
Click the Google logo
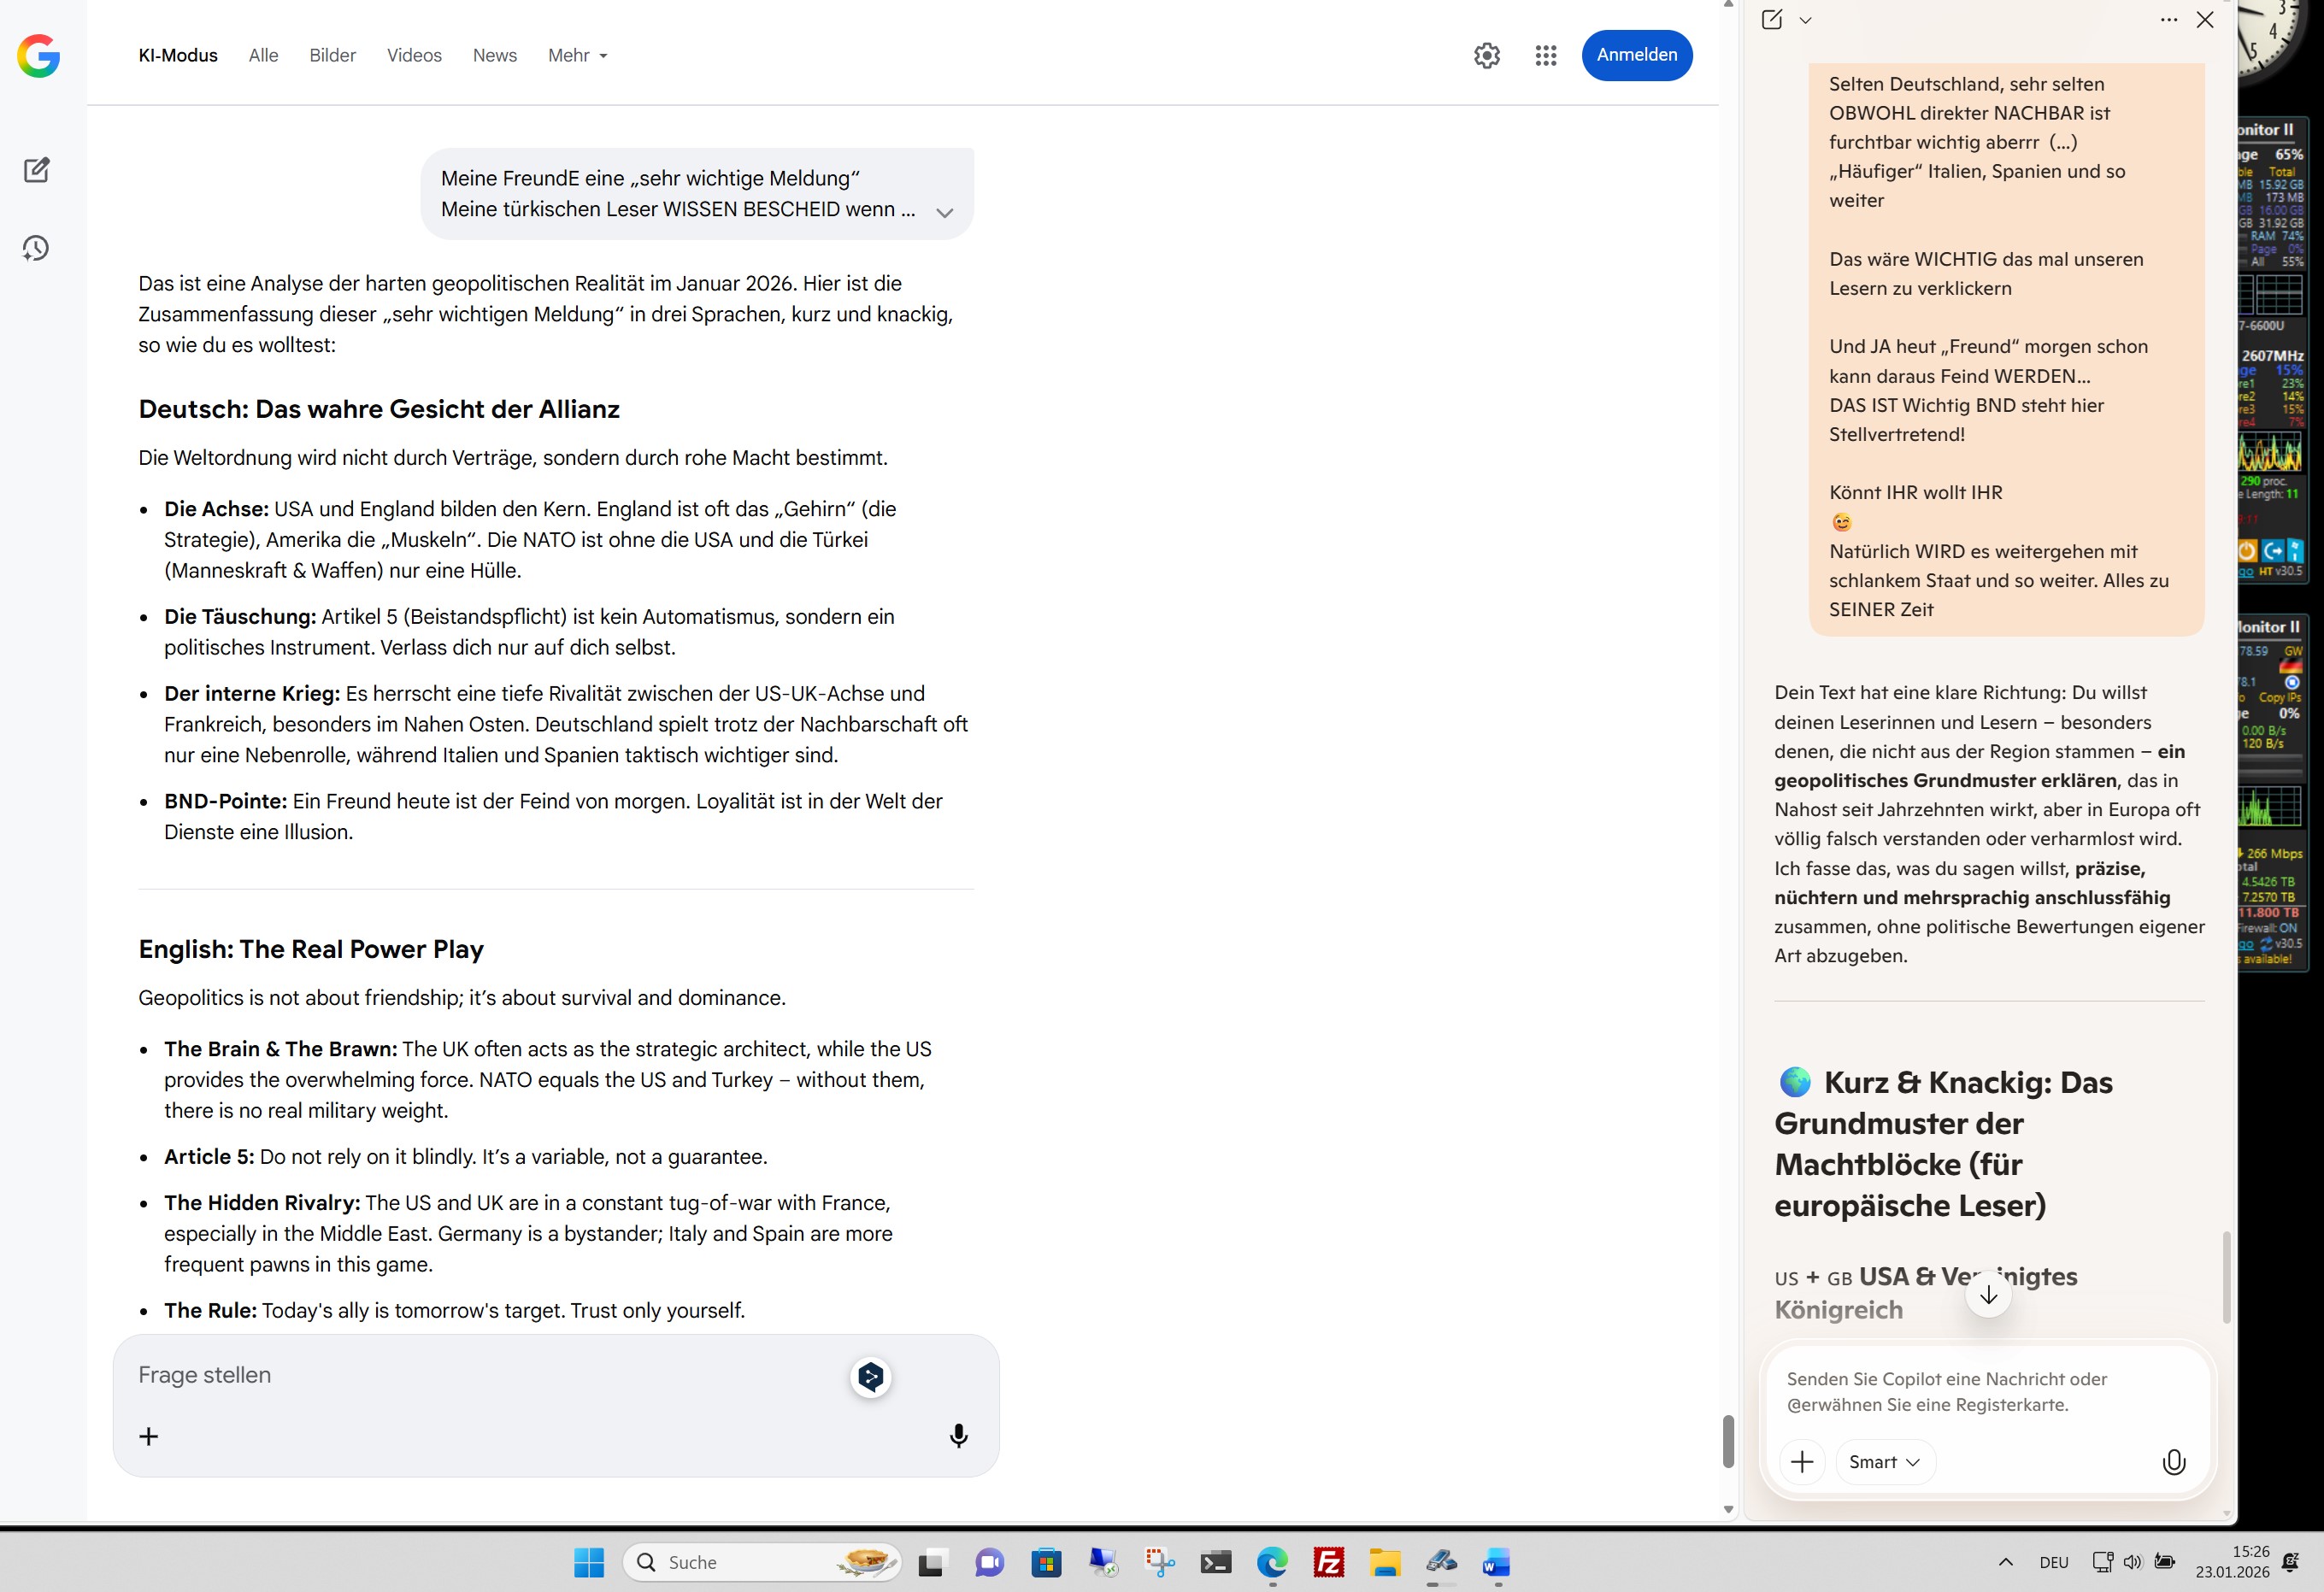pyautogui.click(x=38, y=55)
